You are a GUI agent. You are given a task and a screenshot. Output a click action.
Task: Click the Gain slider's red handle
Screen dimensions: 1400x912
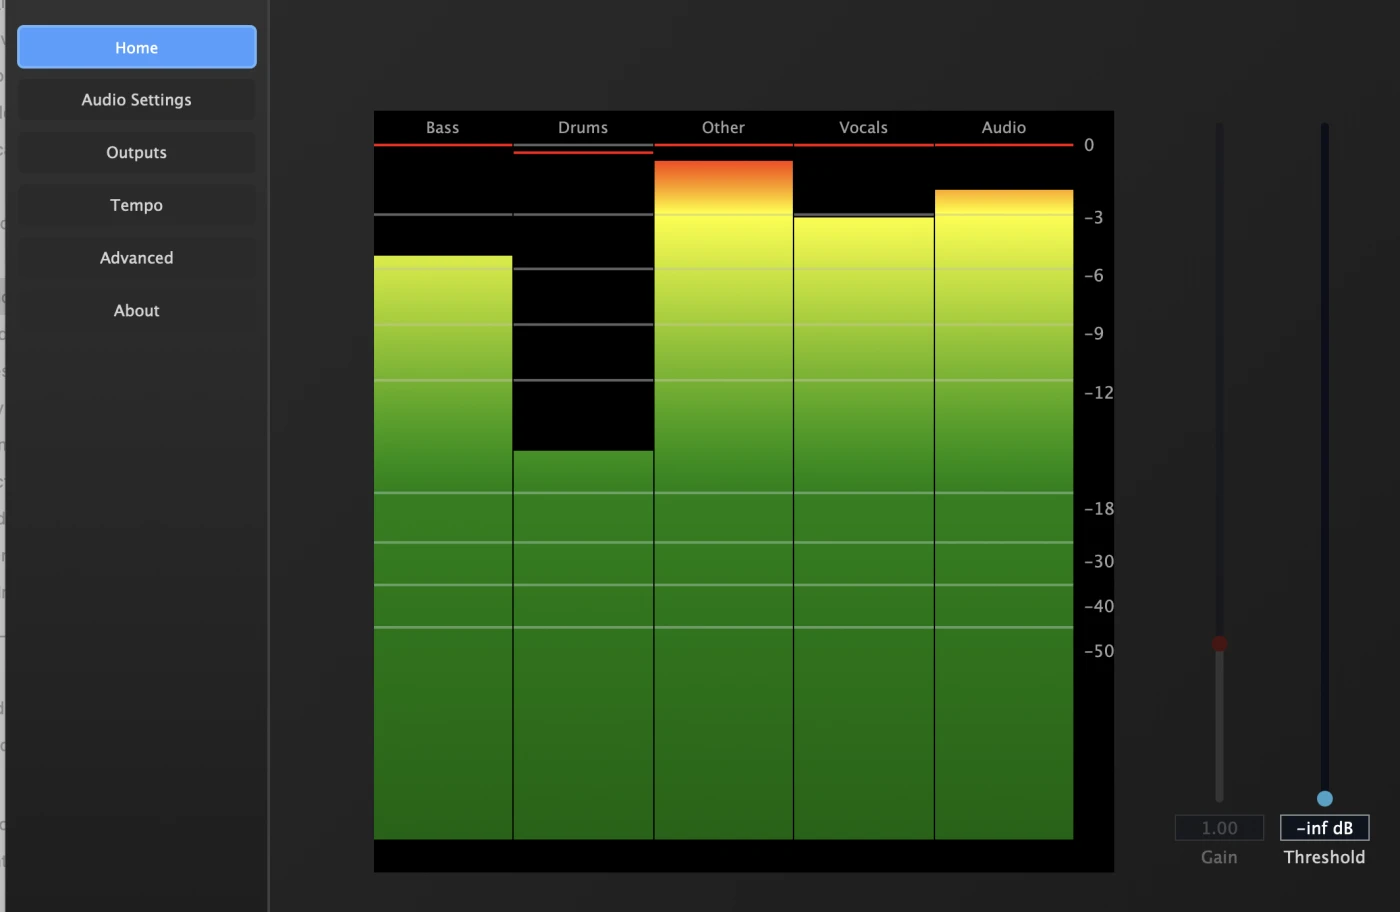click(1219, 643)
